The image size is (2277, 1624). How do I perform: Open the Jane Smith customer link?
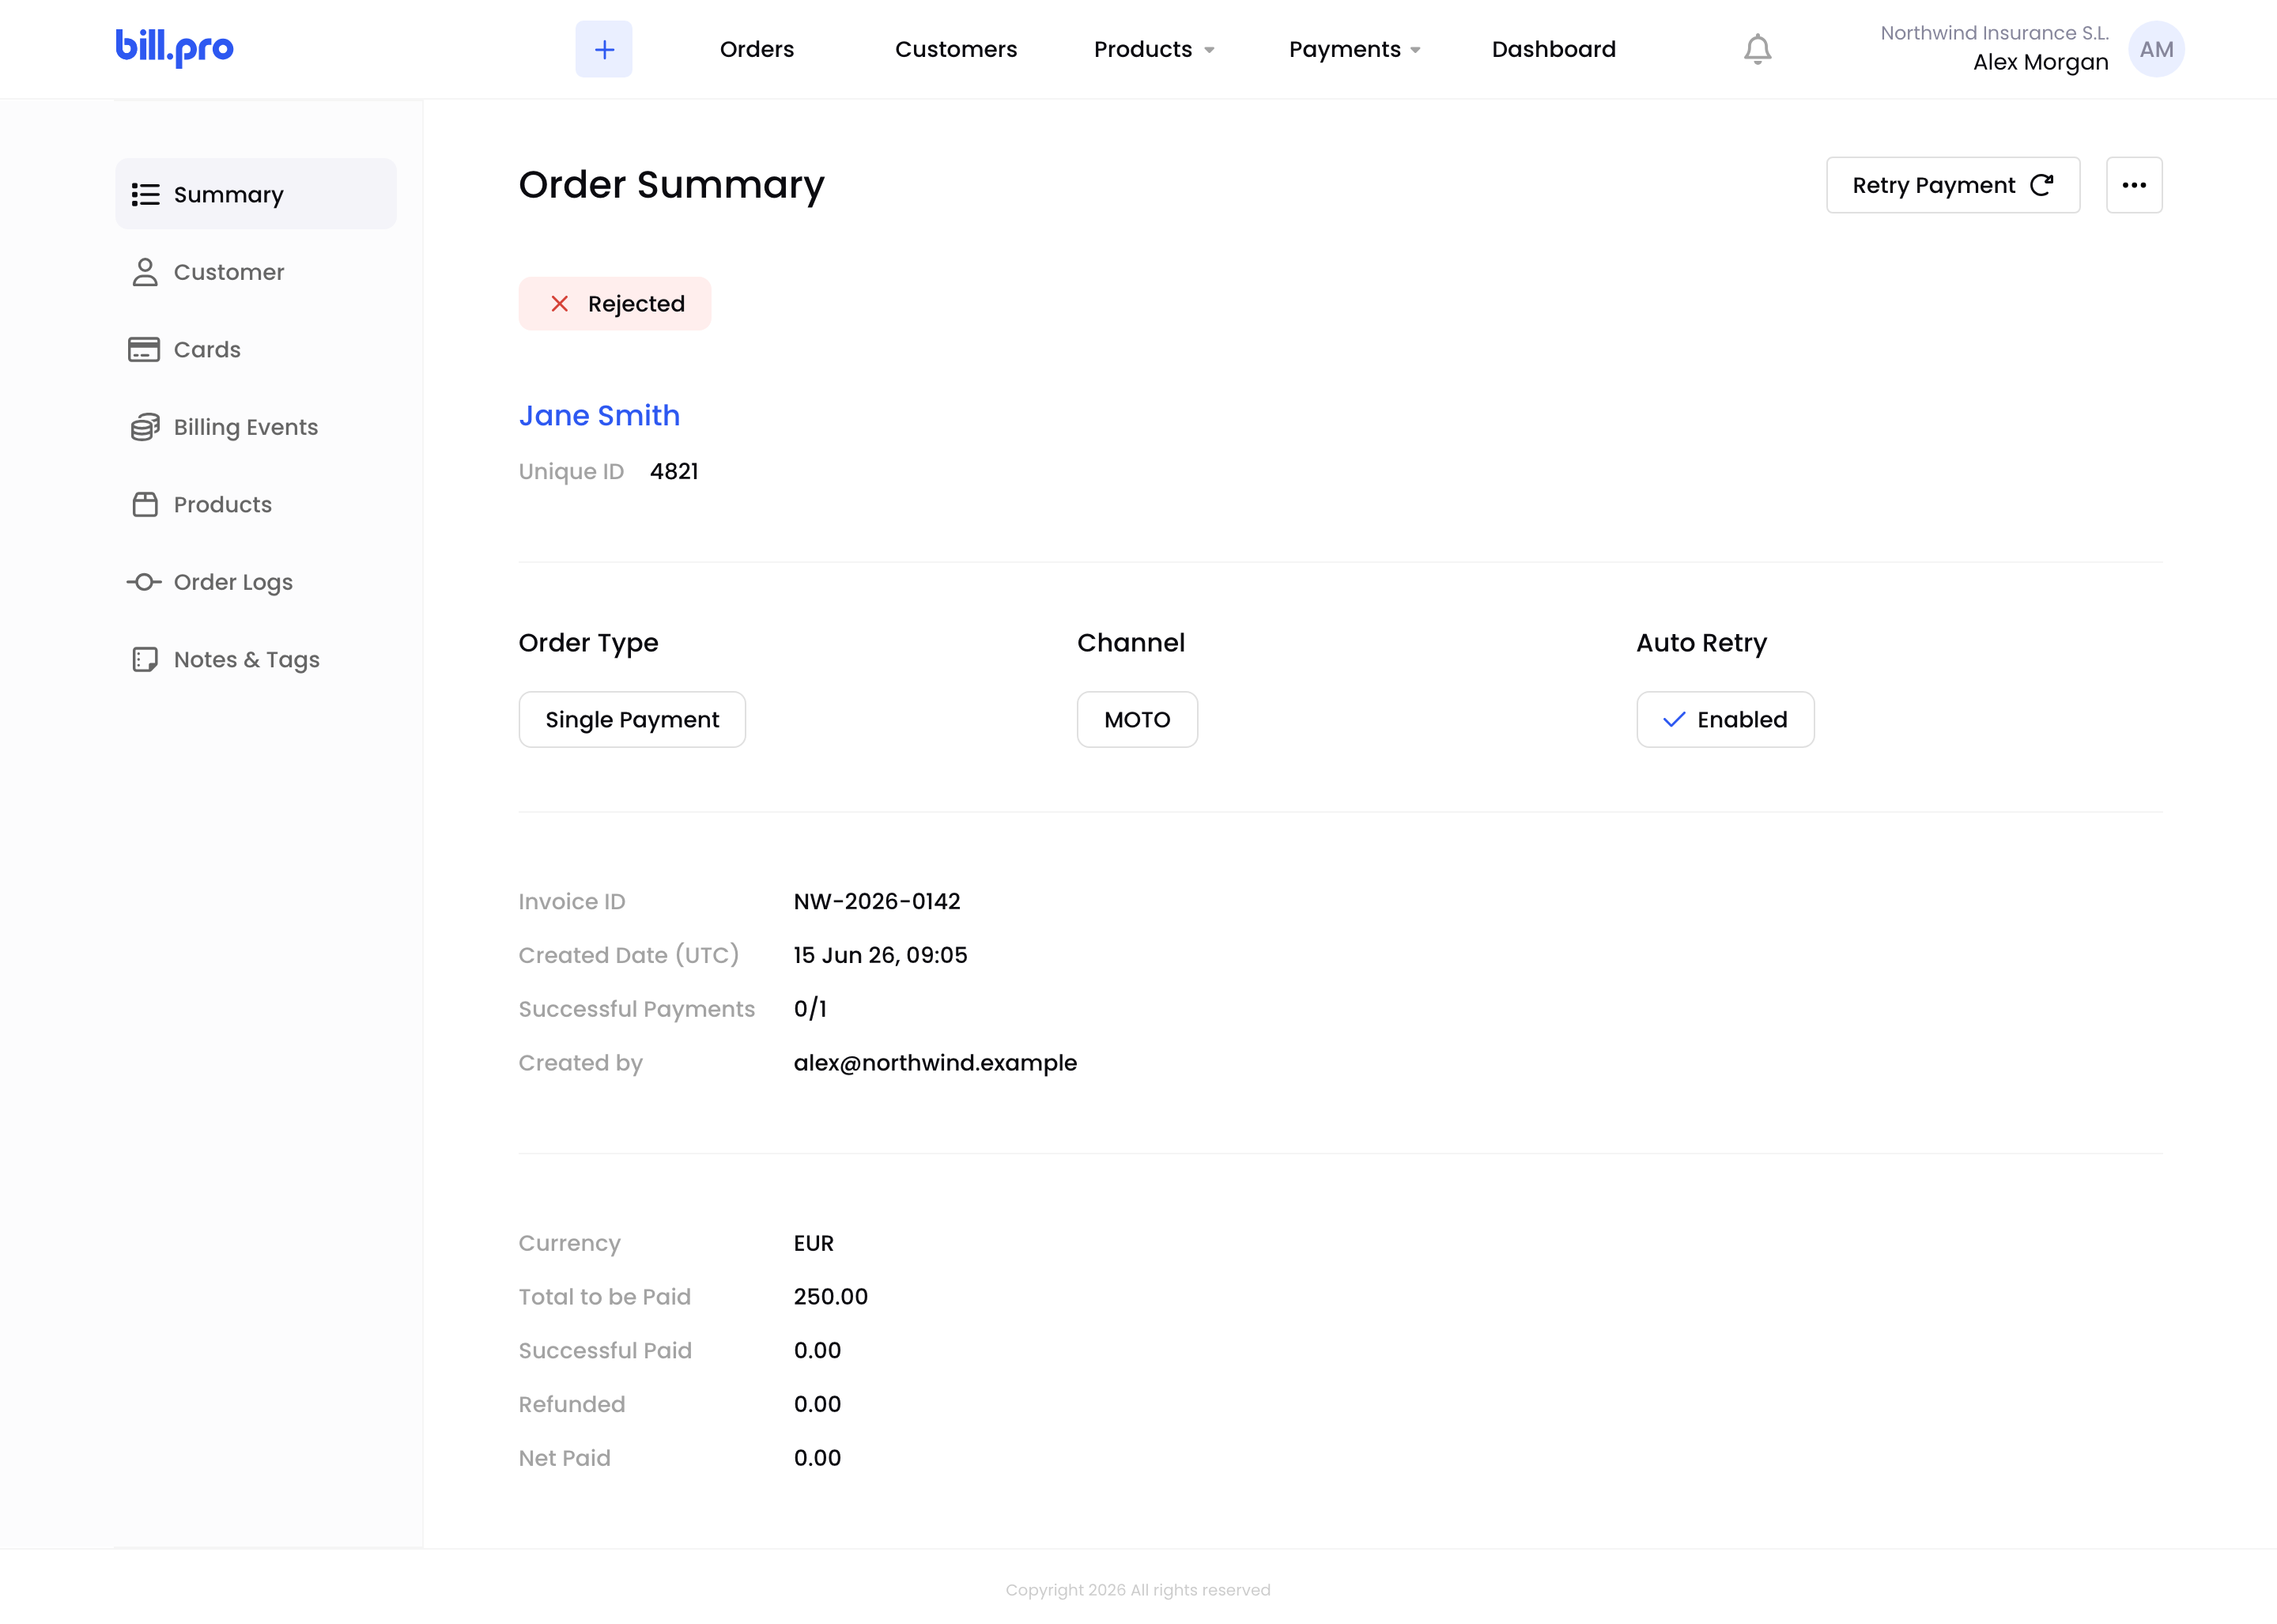tap(599, 415)
